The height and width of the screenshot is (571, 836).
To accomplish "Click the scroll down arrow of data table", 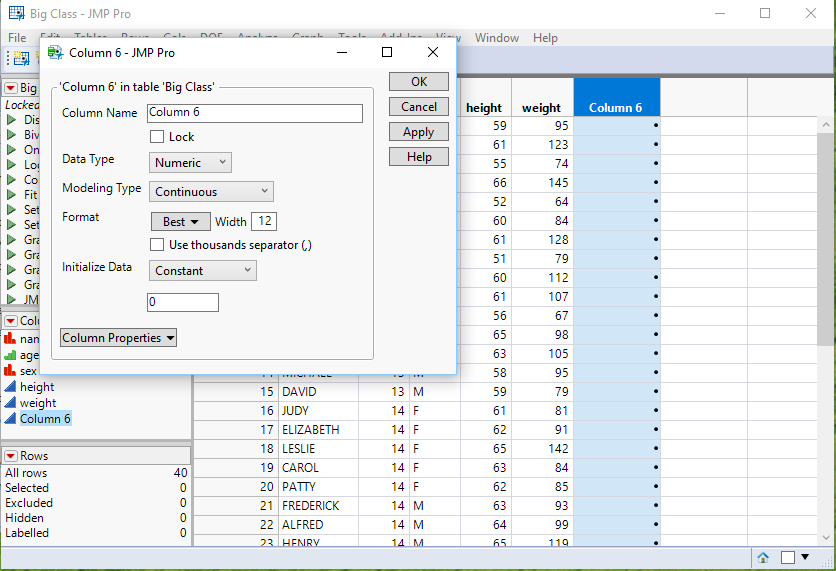I will click(x=826, y=537).
